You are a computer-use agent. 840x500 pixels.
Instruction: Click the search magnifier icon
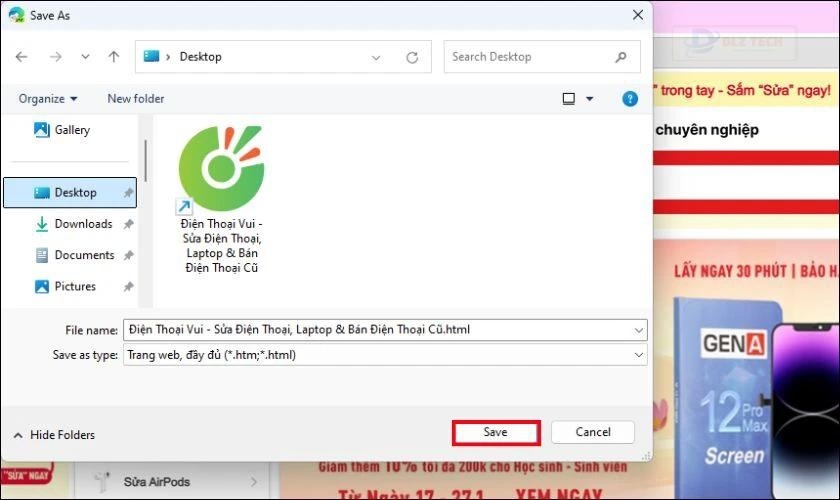(621, 57)
